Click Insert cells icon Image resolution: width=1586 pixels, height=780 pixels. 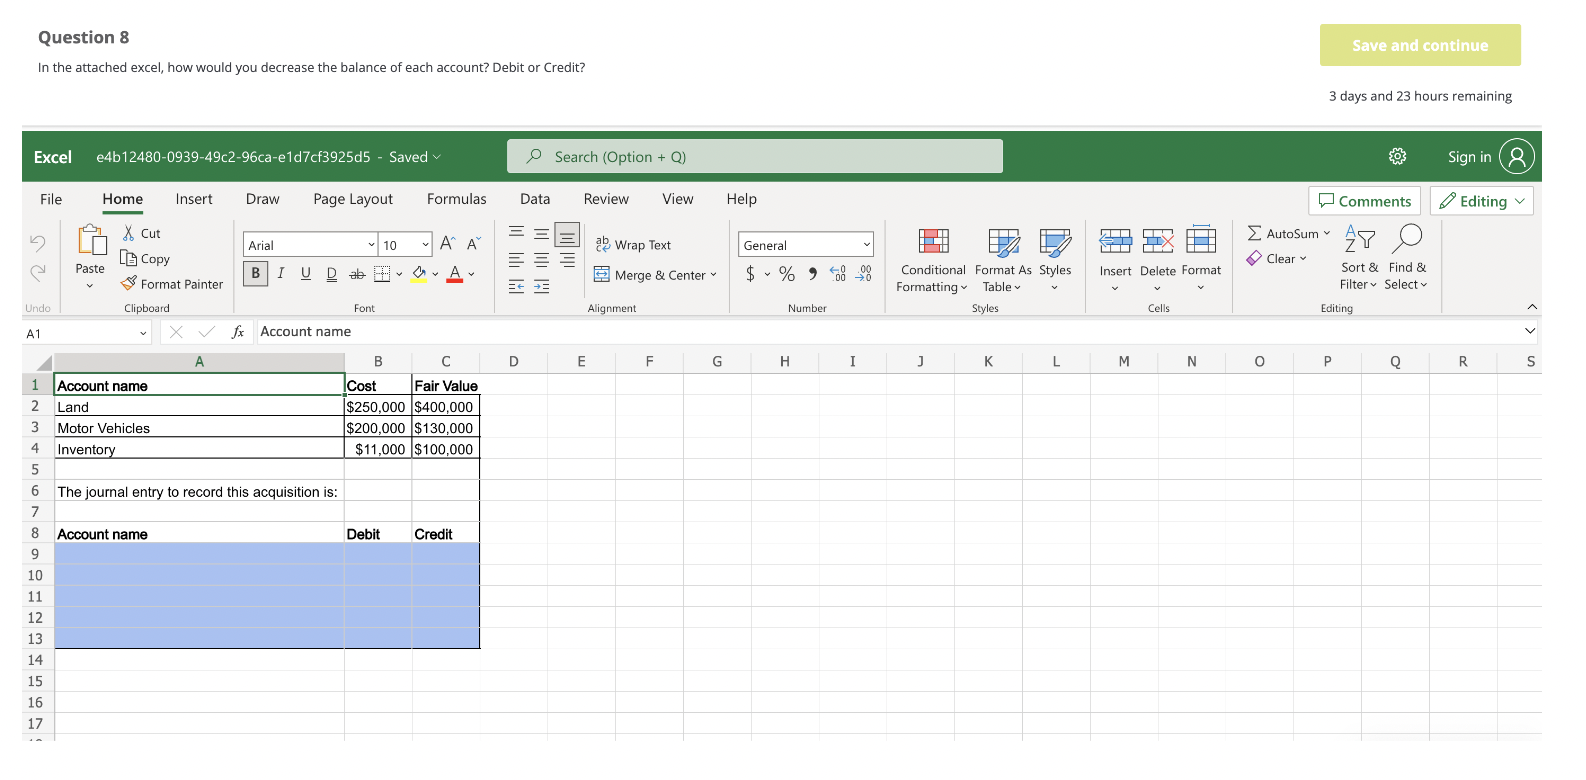(1115, 241)
